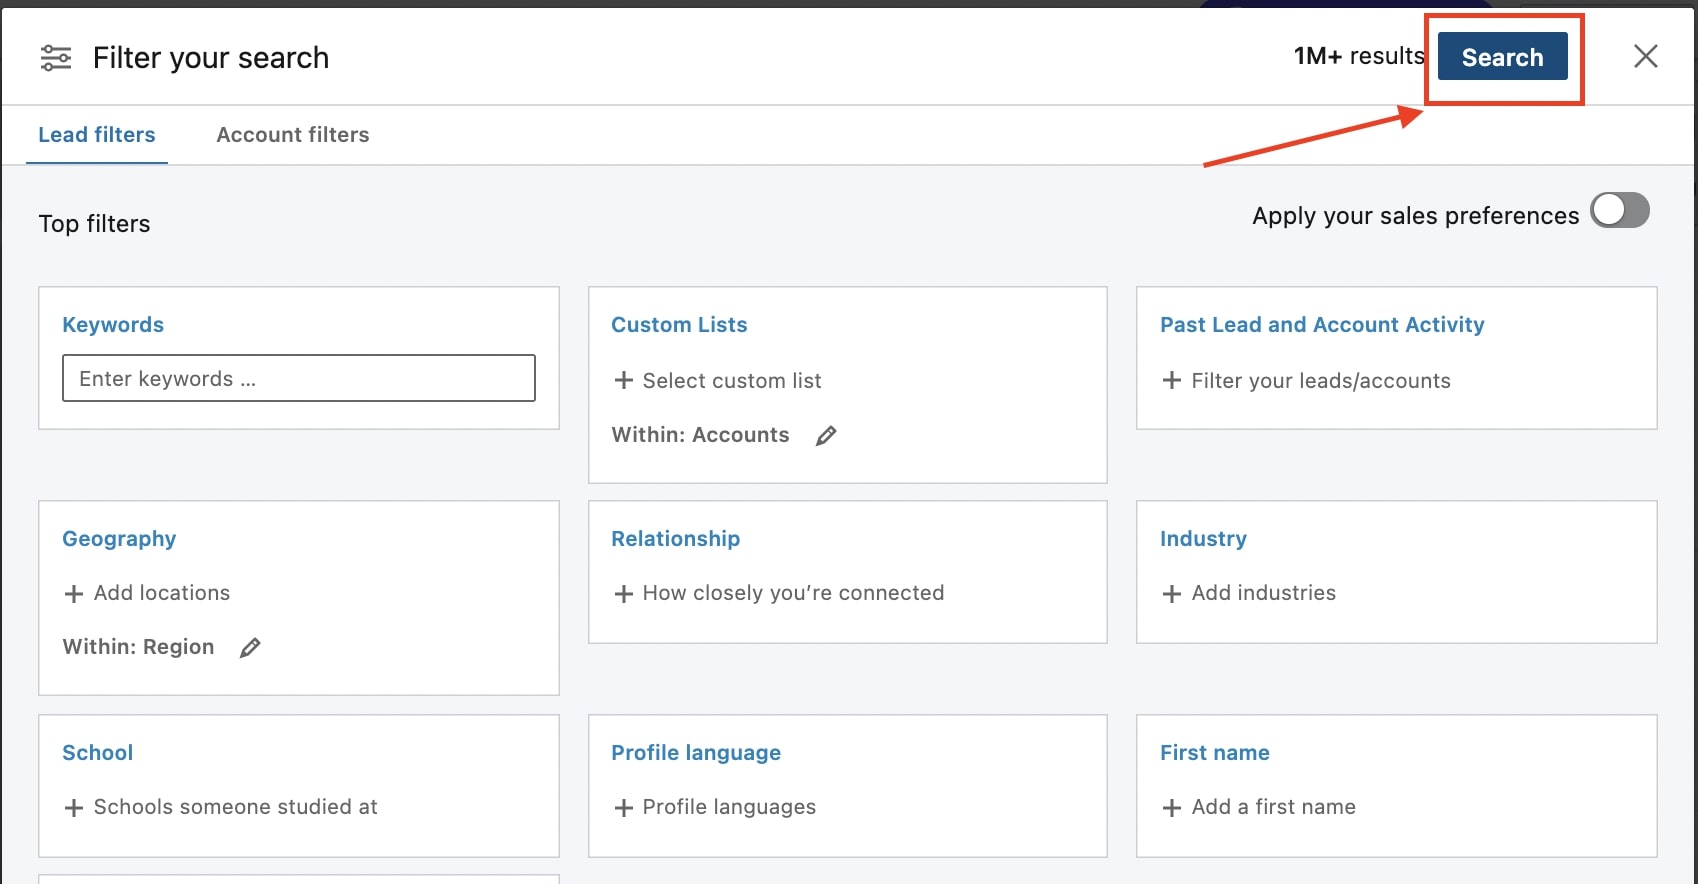1698x884 pixels.
Task: Edit the Within: Accounts scope pencil
Action: [x=826, y=435]
